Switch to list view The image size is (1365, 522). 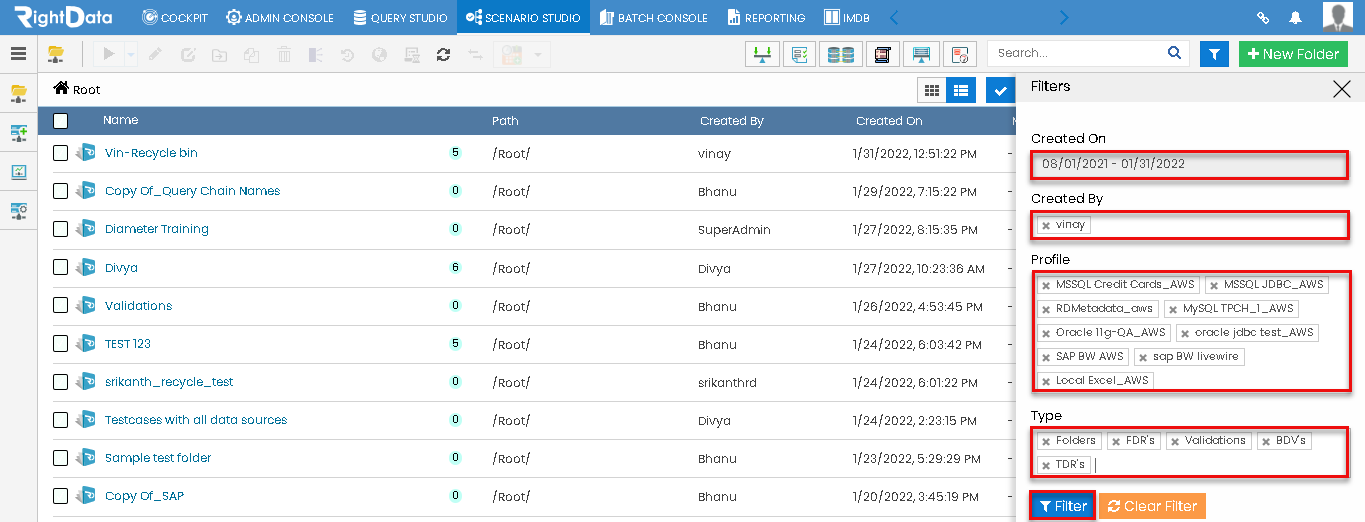pos(961,90)
